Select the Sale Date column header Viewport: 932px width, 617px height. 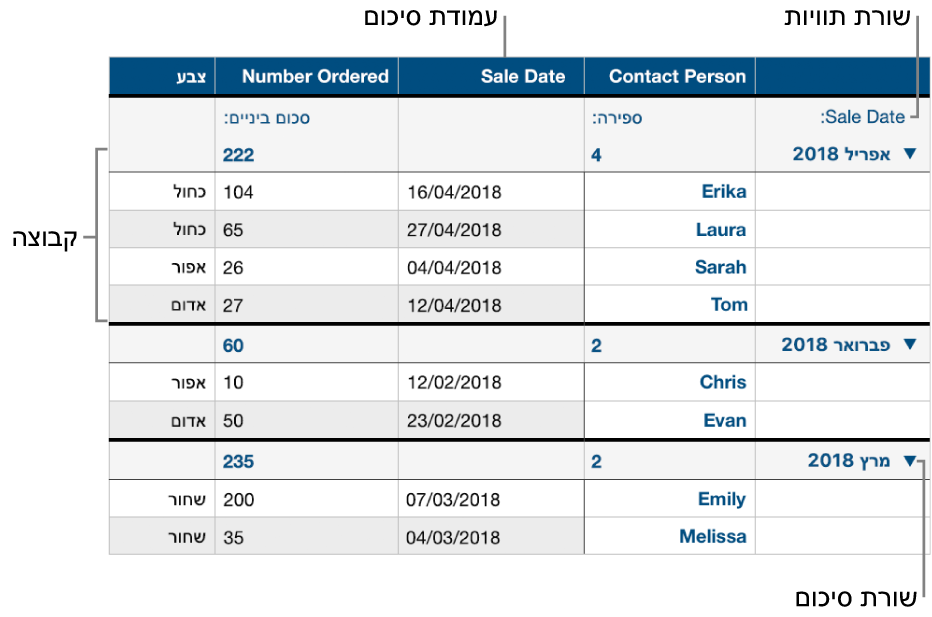point(492,76)
